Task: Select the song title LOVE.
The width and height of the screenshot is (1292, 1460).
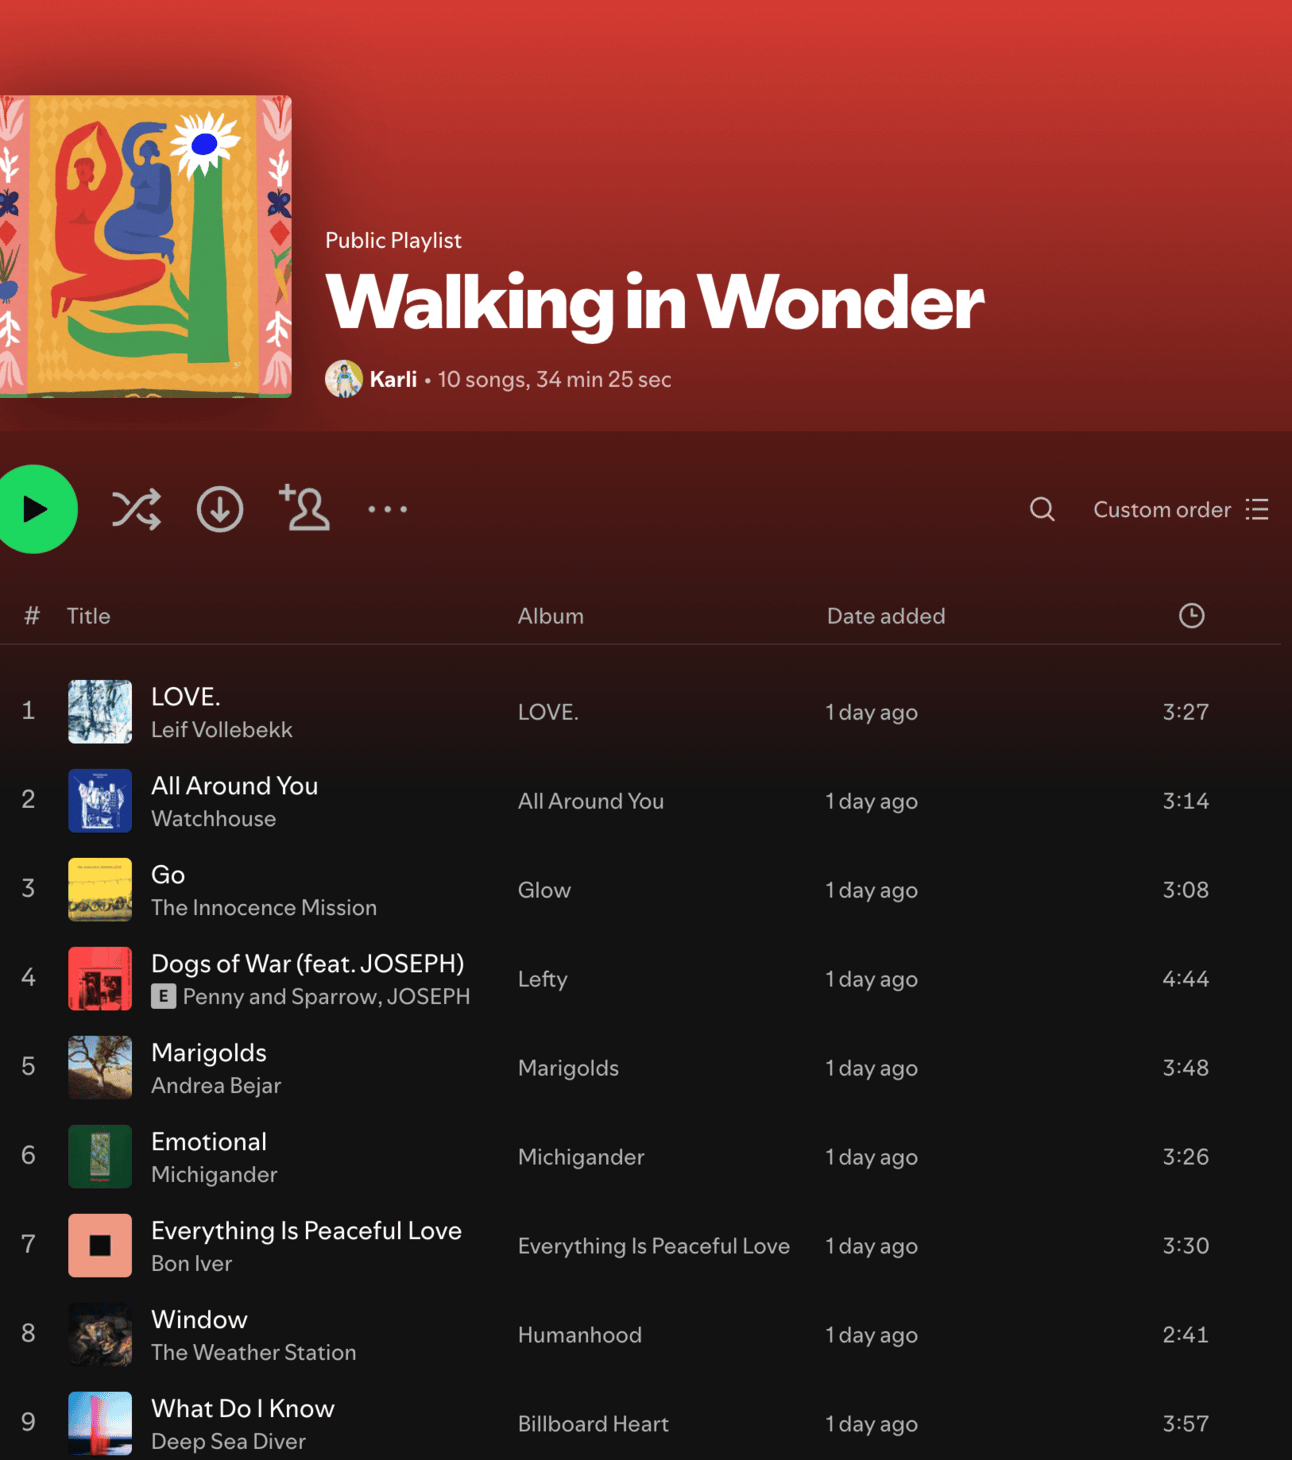Action: point(186,697)
